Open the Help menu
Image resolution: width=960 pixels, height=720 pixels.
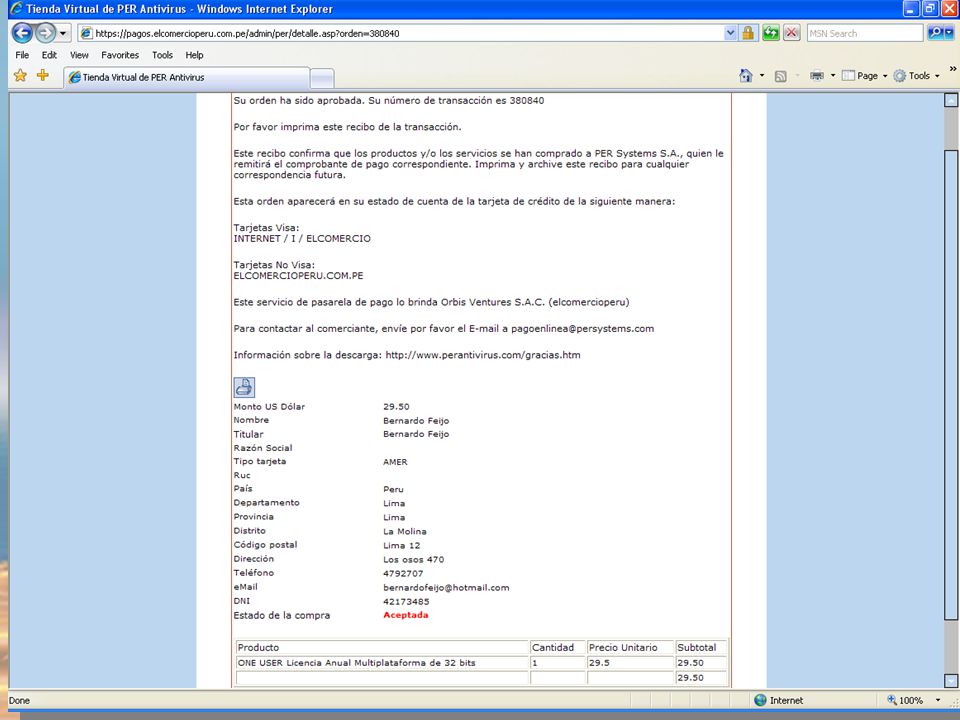click(x=194, y=55)
